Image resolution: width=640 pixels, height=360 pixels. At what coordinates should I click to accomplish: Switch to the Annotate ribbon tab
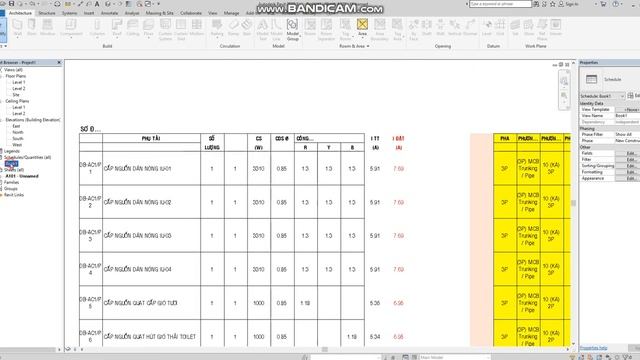point(109,13)
